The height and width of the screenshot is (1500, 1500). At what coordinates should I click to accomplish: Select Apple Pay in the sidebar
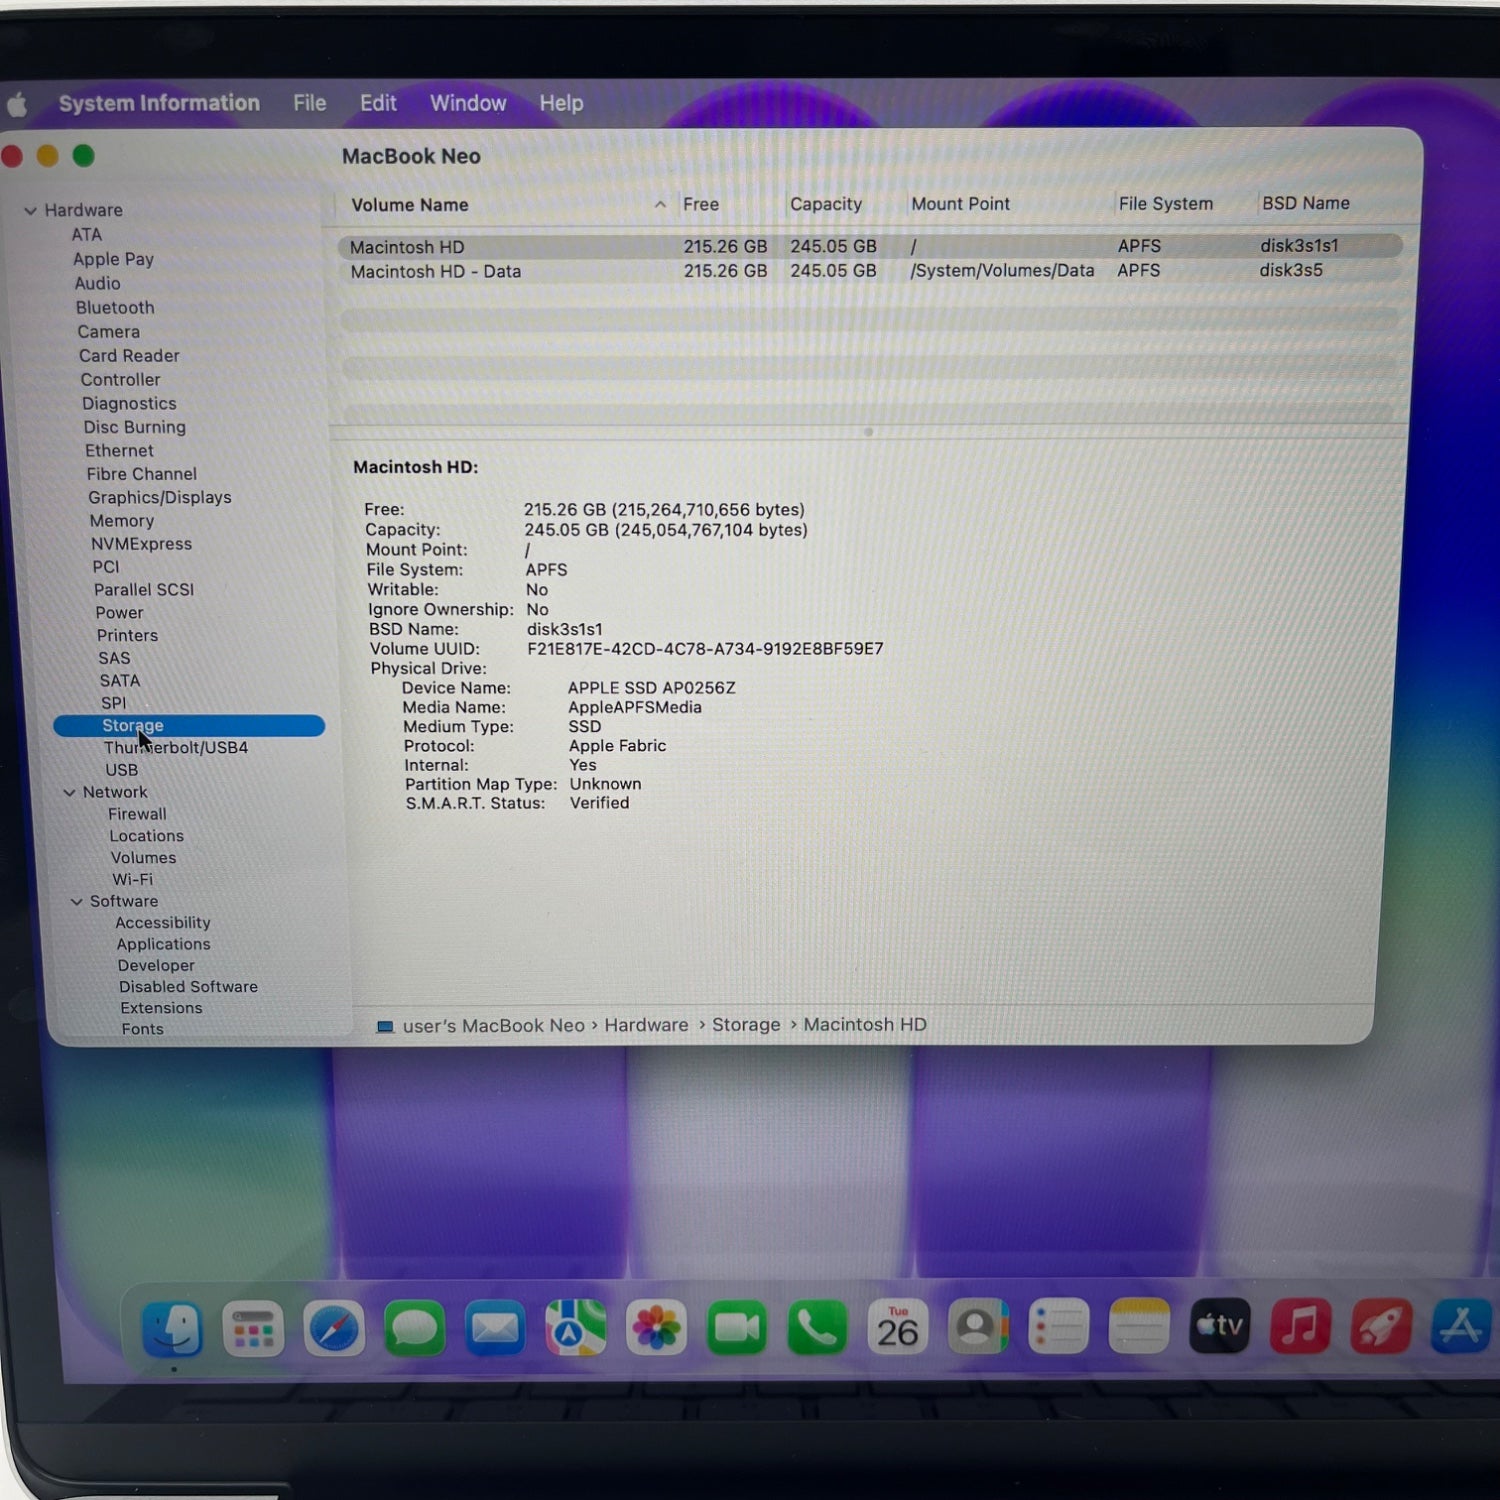point(113,259)
